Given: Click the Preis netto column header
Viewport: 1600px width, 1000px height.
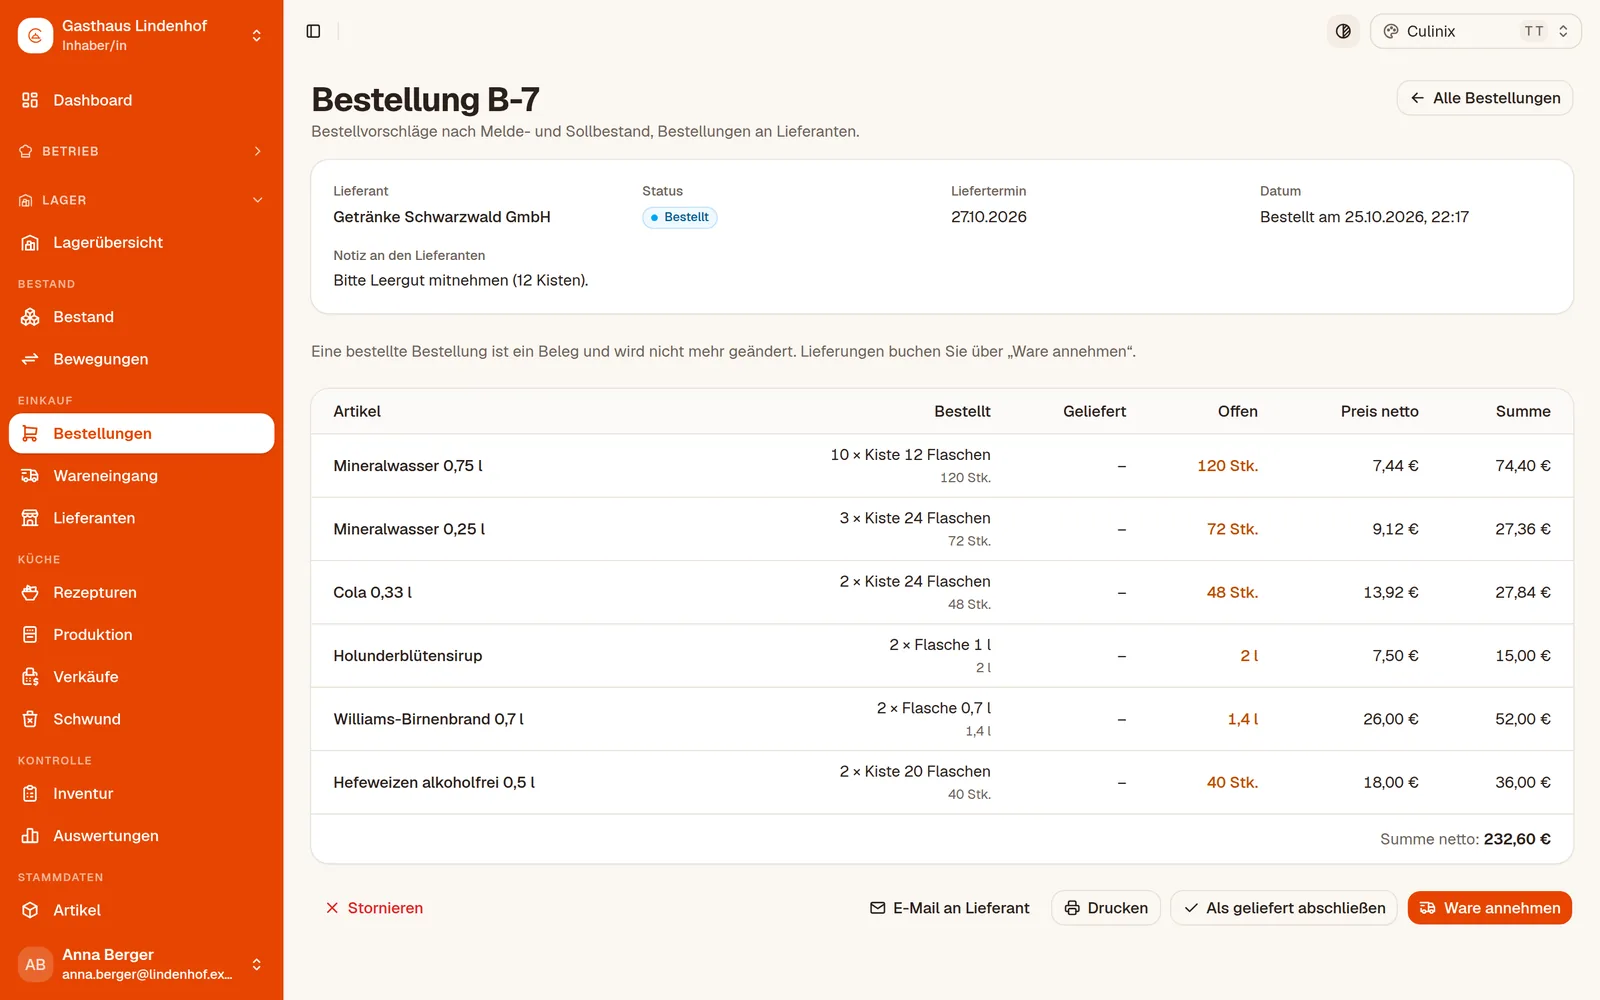Looking at the screenshot, I should click(x=1380, y=411).
